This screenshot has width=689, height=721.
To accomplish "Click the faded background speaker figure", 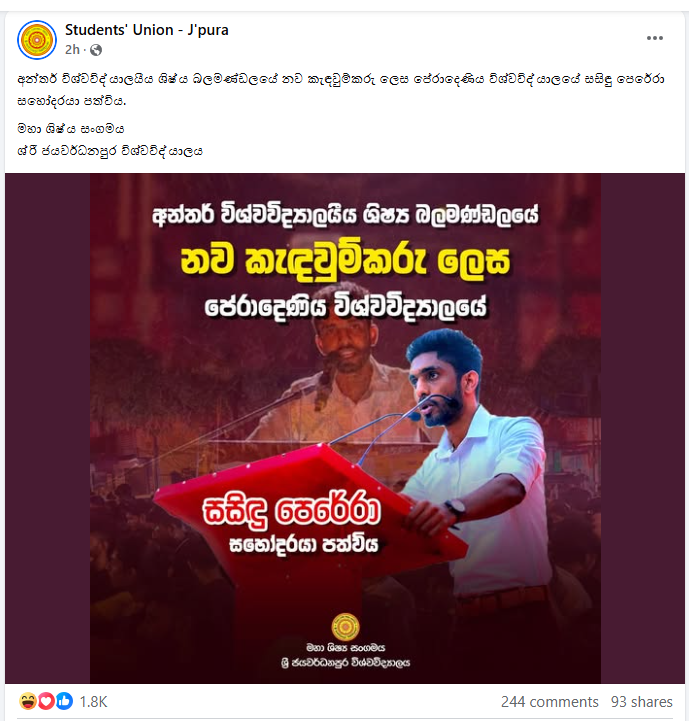I will pyautogui.click(x=338, y=368).
